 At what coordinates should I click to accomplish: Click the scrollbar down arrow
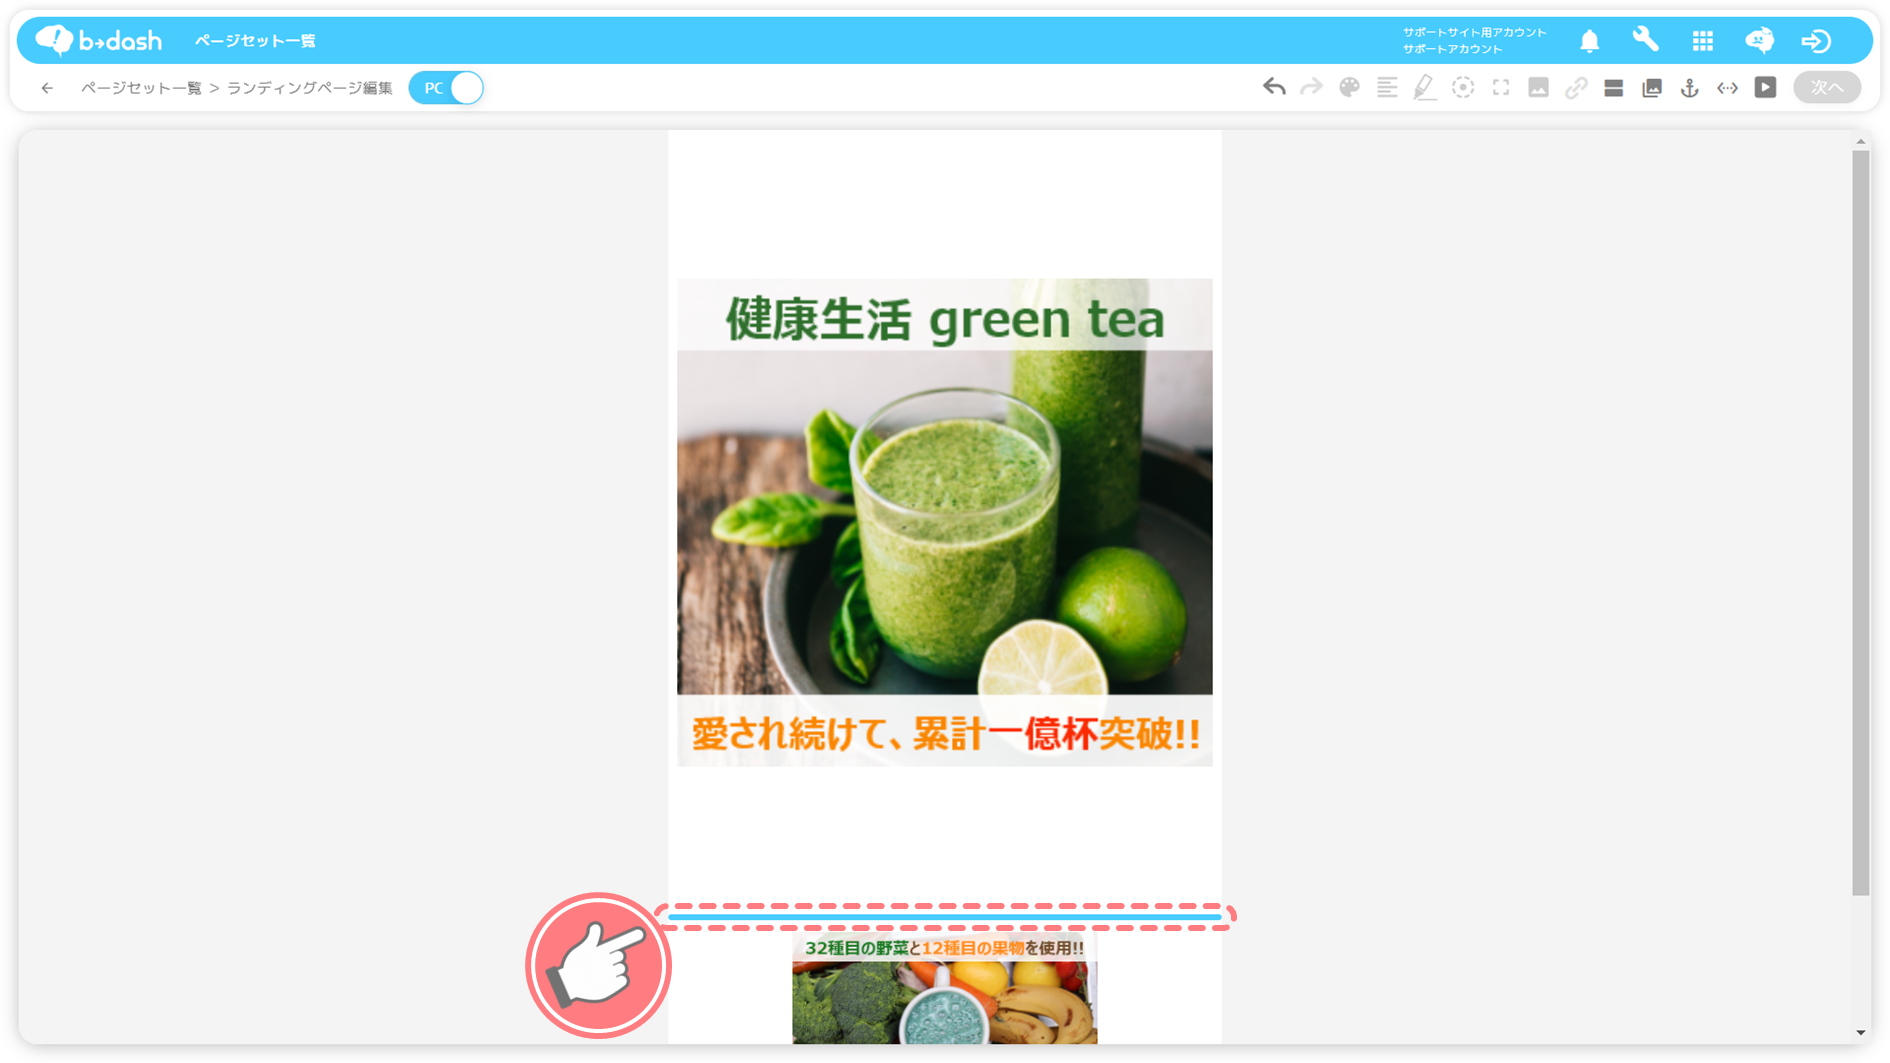point(1860,1033)
